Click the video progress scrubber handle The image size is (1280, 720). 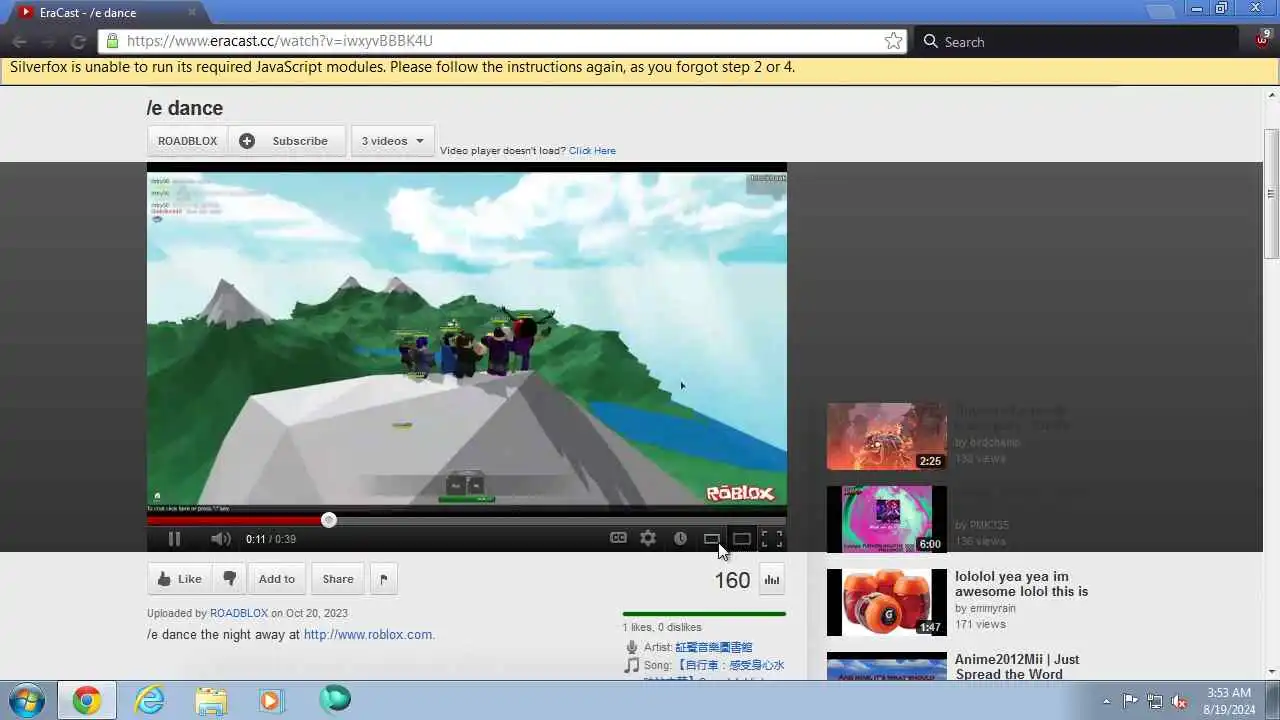329,520
